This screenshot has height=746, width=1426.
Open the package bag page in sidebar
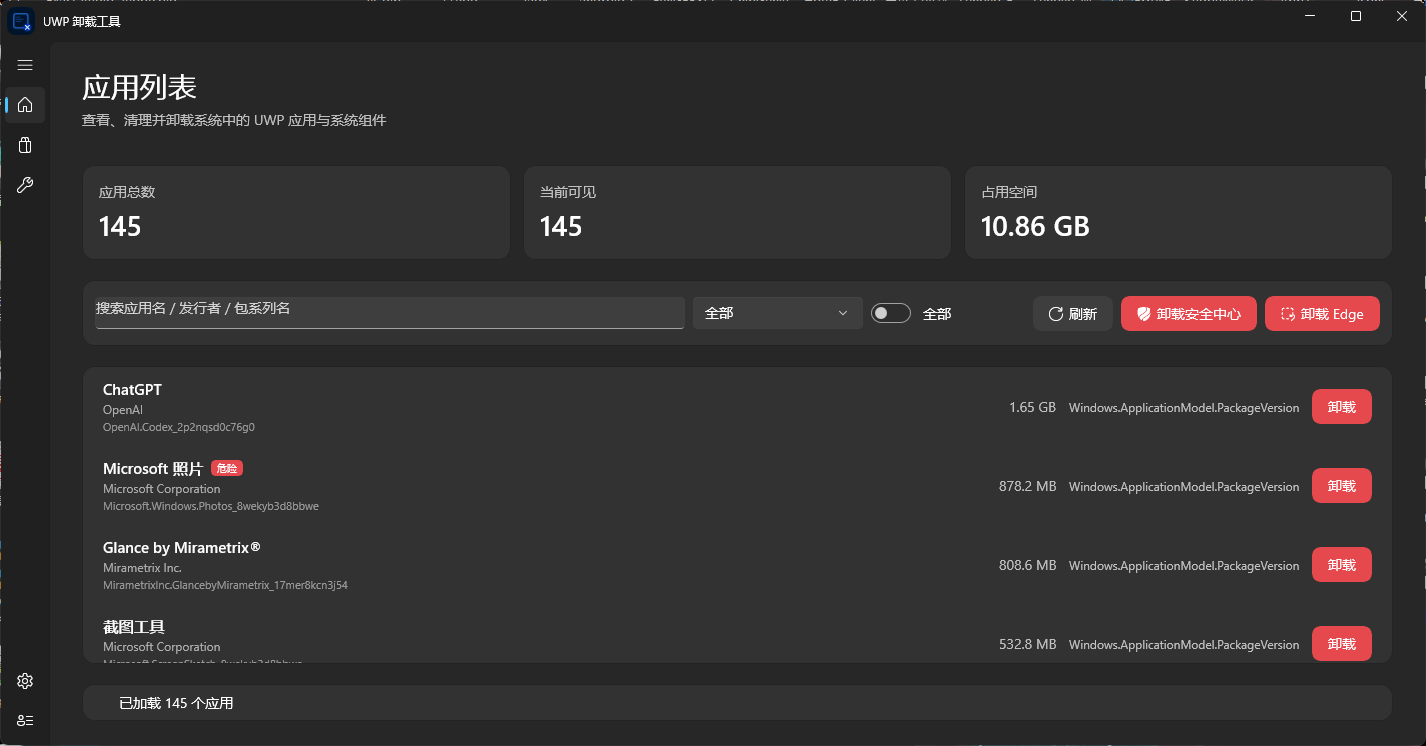click(25, 145)
